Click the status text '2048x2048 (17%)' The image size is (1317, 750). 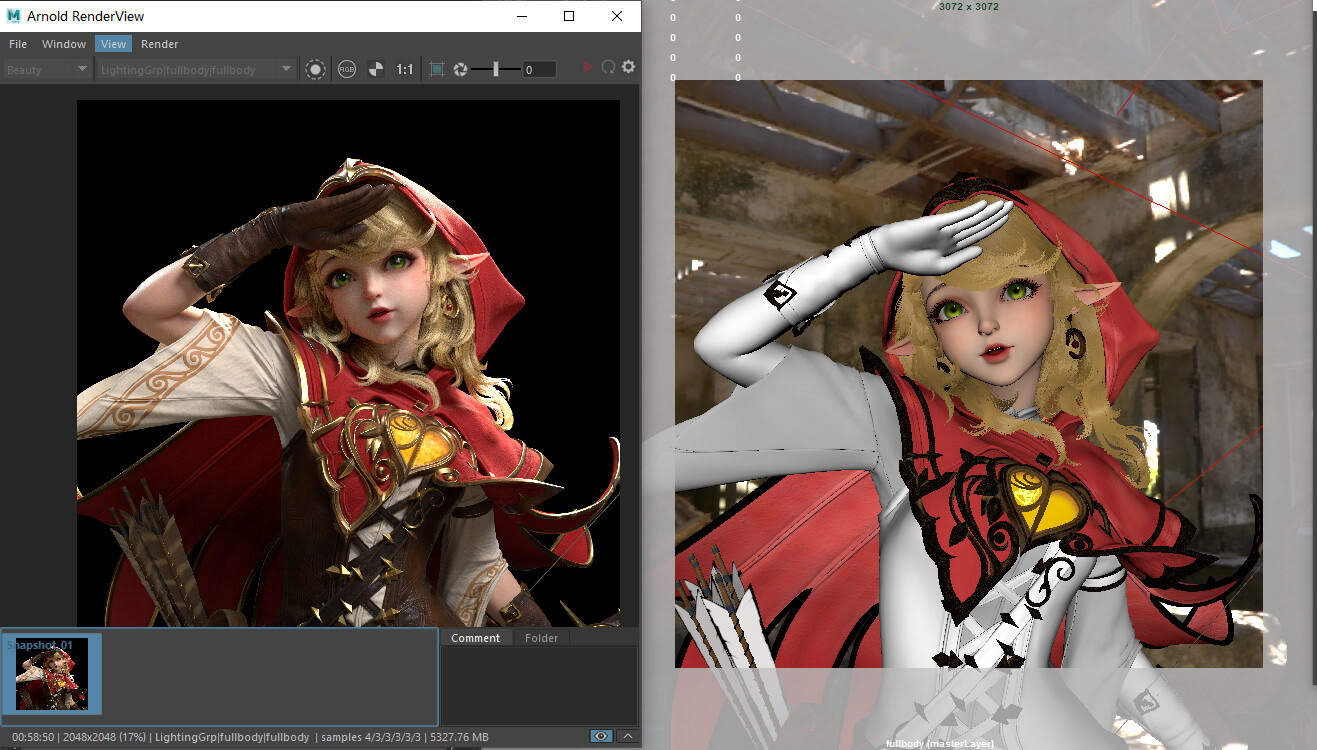click(x=106, y=737)
